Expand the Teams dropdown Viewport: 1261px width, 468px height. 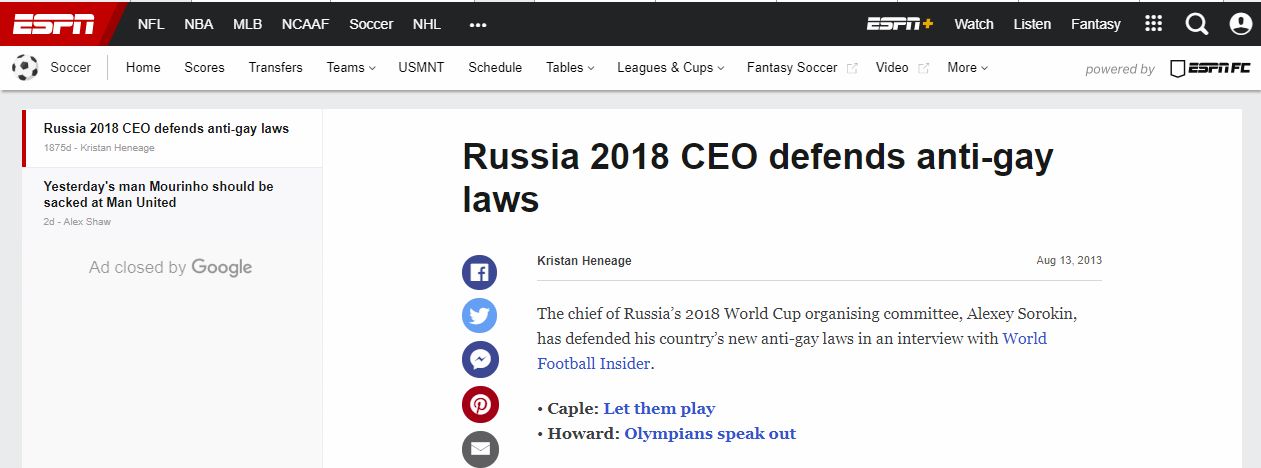(351, 68)
